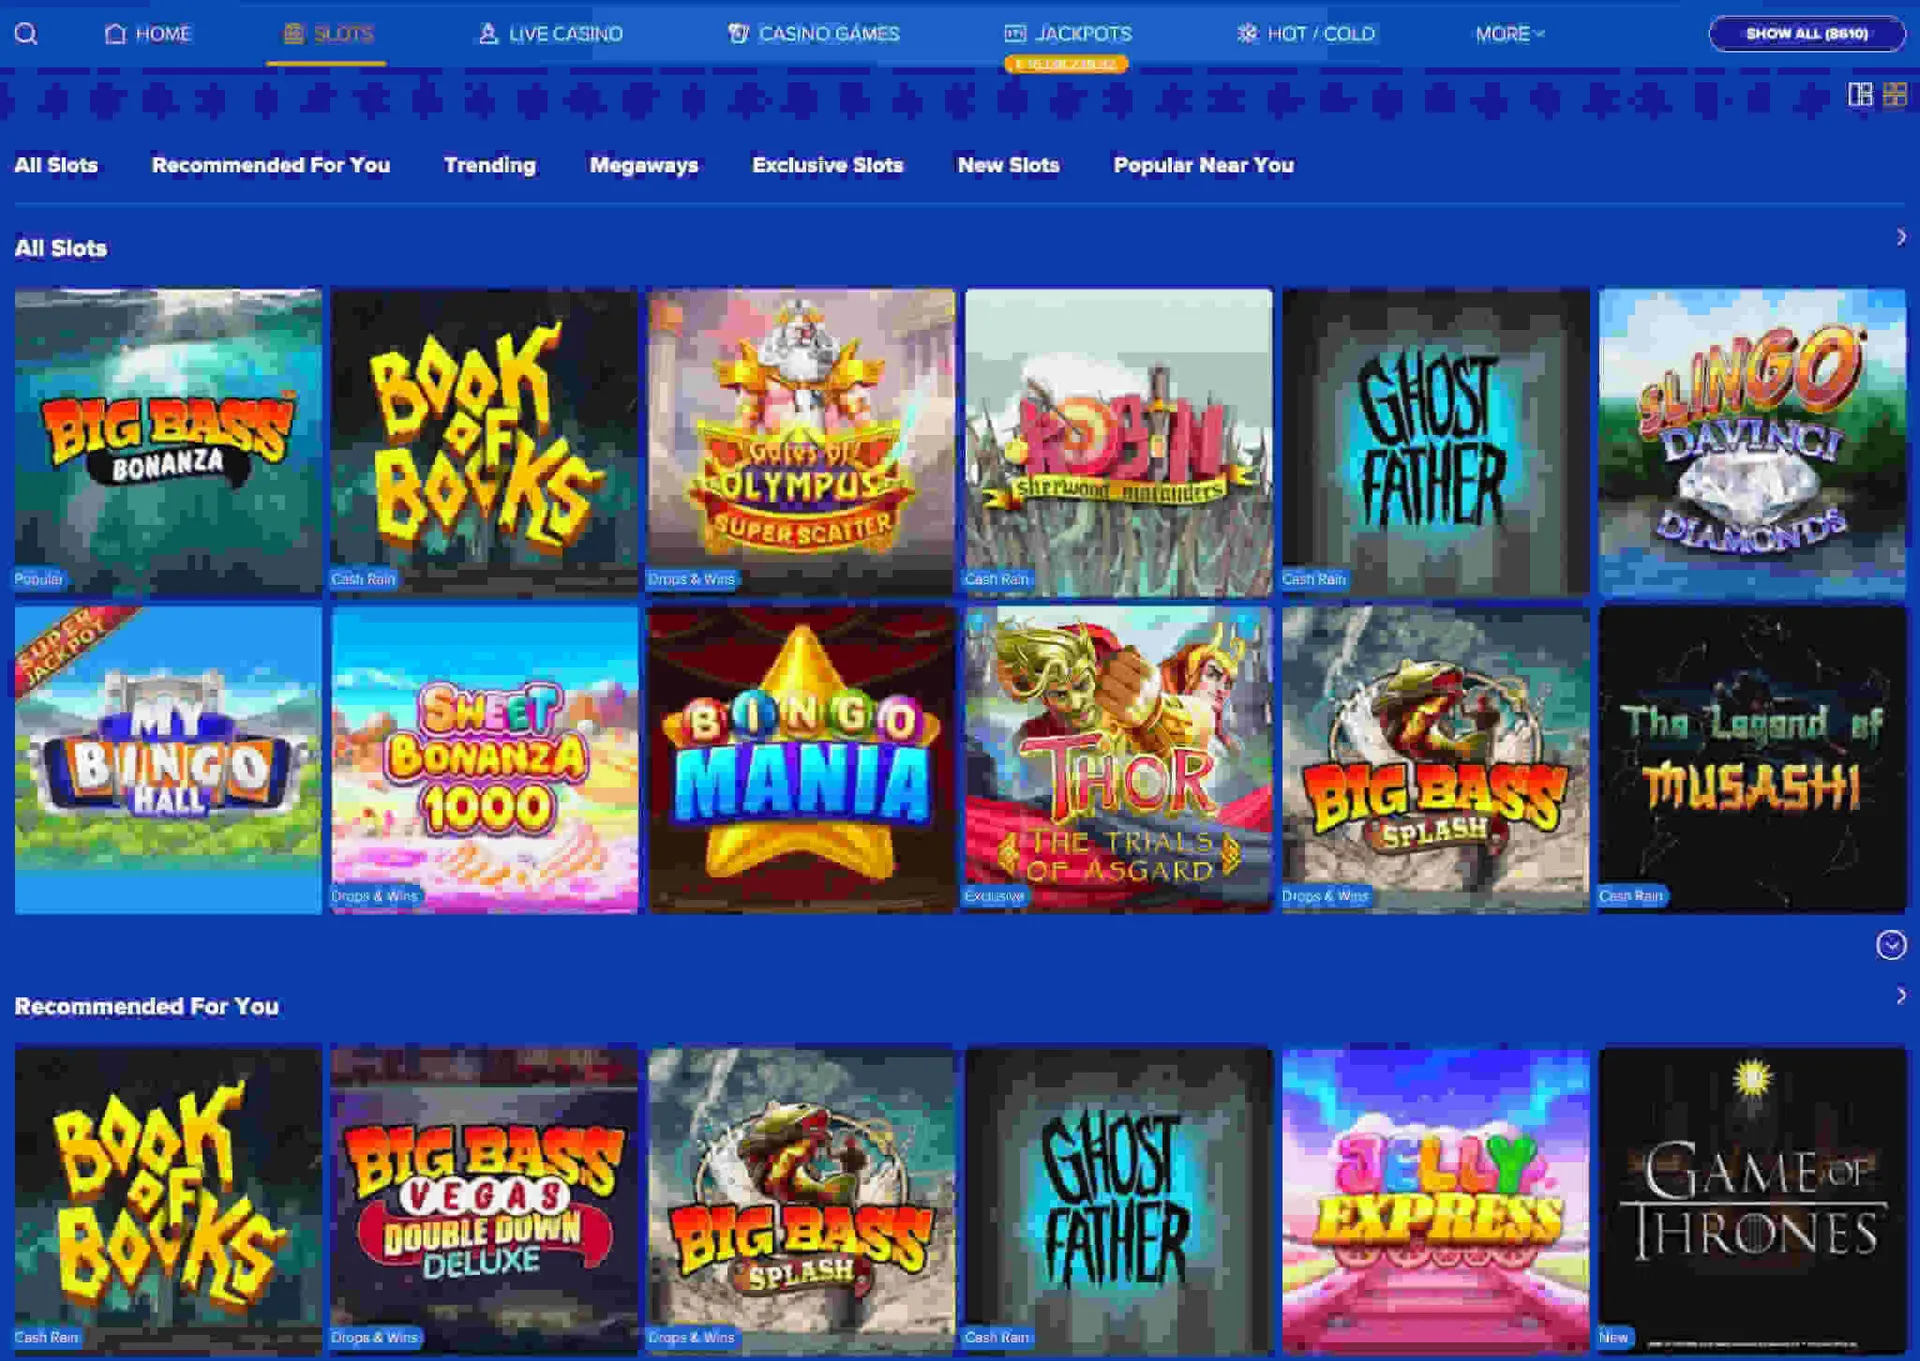Viewport: 1920px width, 1361px height.
Task: Click the Hot / Cold snowflake icon
Action: (1247, 34)
